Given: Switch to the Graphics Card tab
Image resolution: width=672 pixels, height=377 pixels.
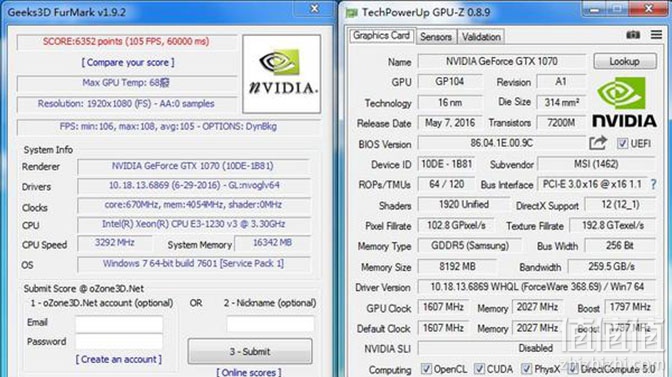Looking at the screenshot, I should pos(381,36).
